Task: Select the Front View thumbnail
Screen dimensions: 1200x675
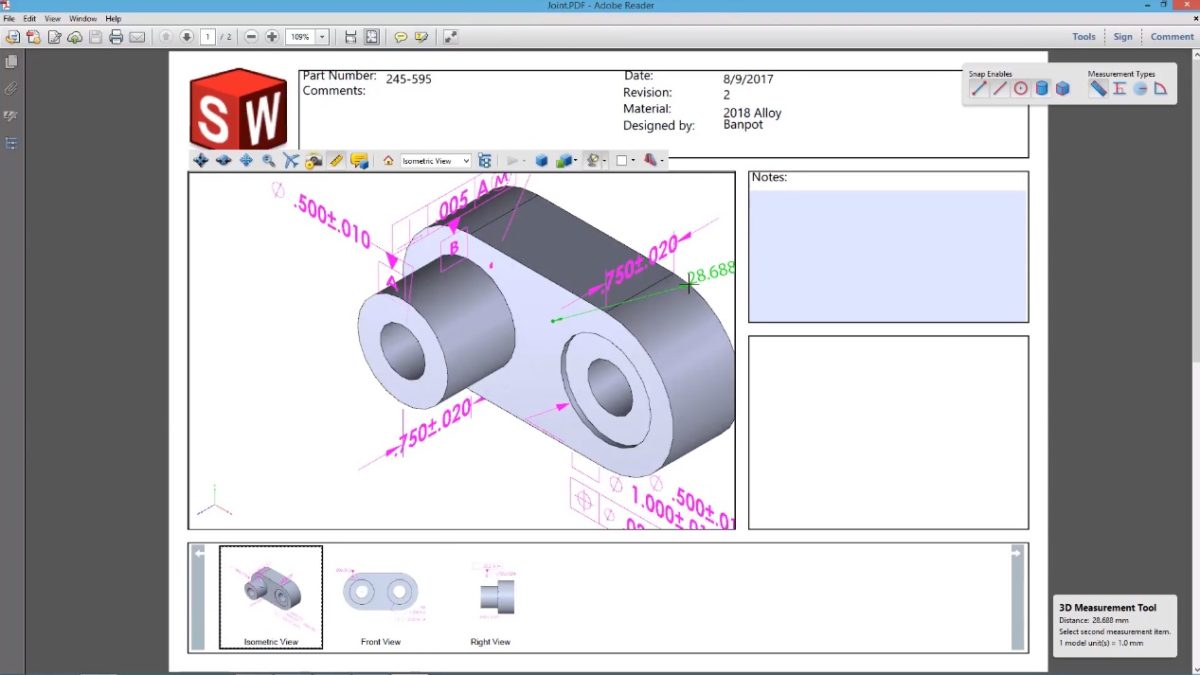Action: 380,593
